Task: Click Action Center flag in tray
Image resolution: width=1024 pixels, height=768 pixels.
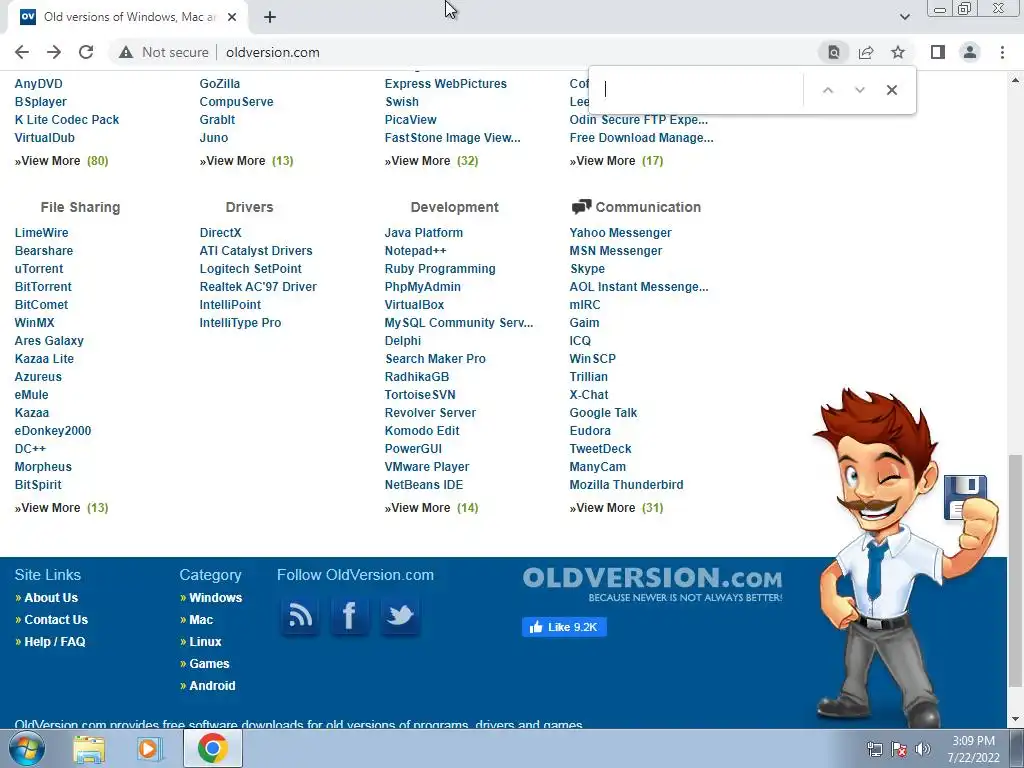Action: point(899,749)
